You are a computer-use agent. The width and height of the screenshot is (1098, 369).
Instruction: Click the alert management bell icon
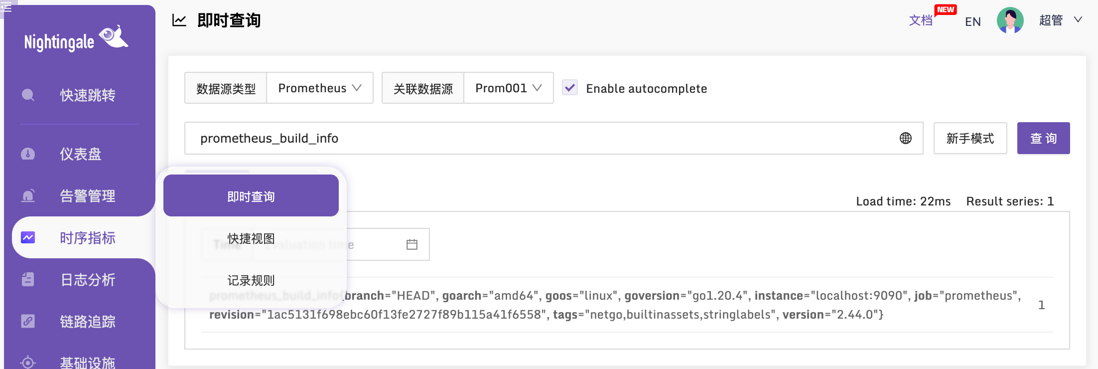coord(28,196)
